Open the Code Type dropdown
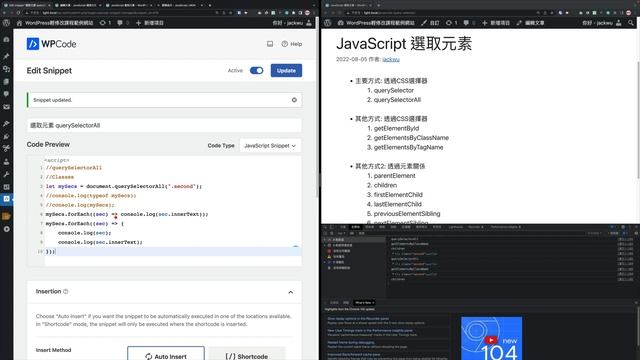Screen dimensions: 640x360 pos(270,146)
